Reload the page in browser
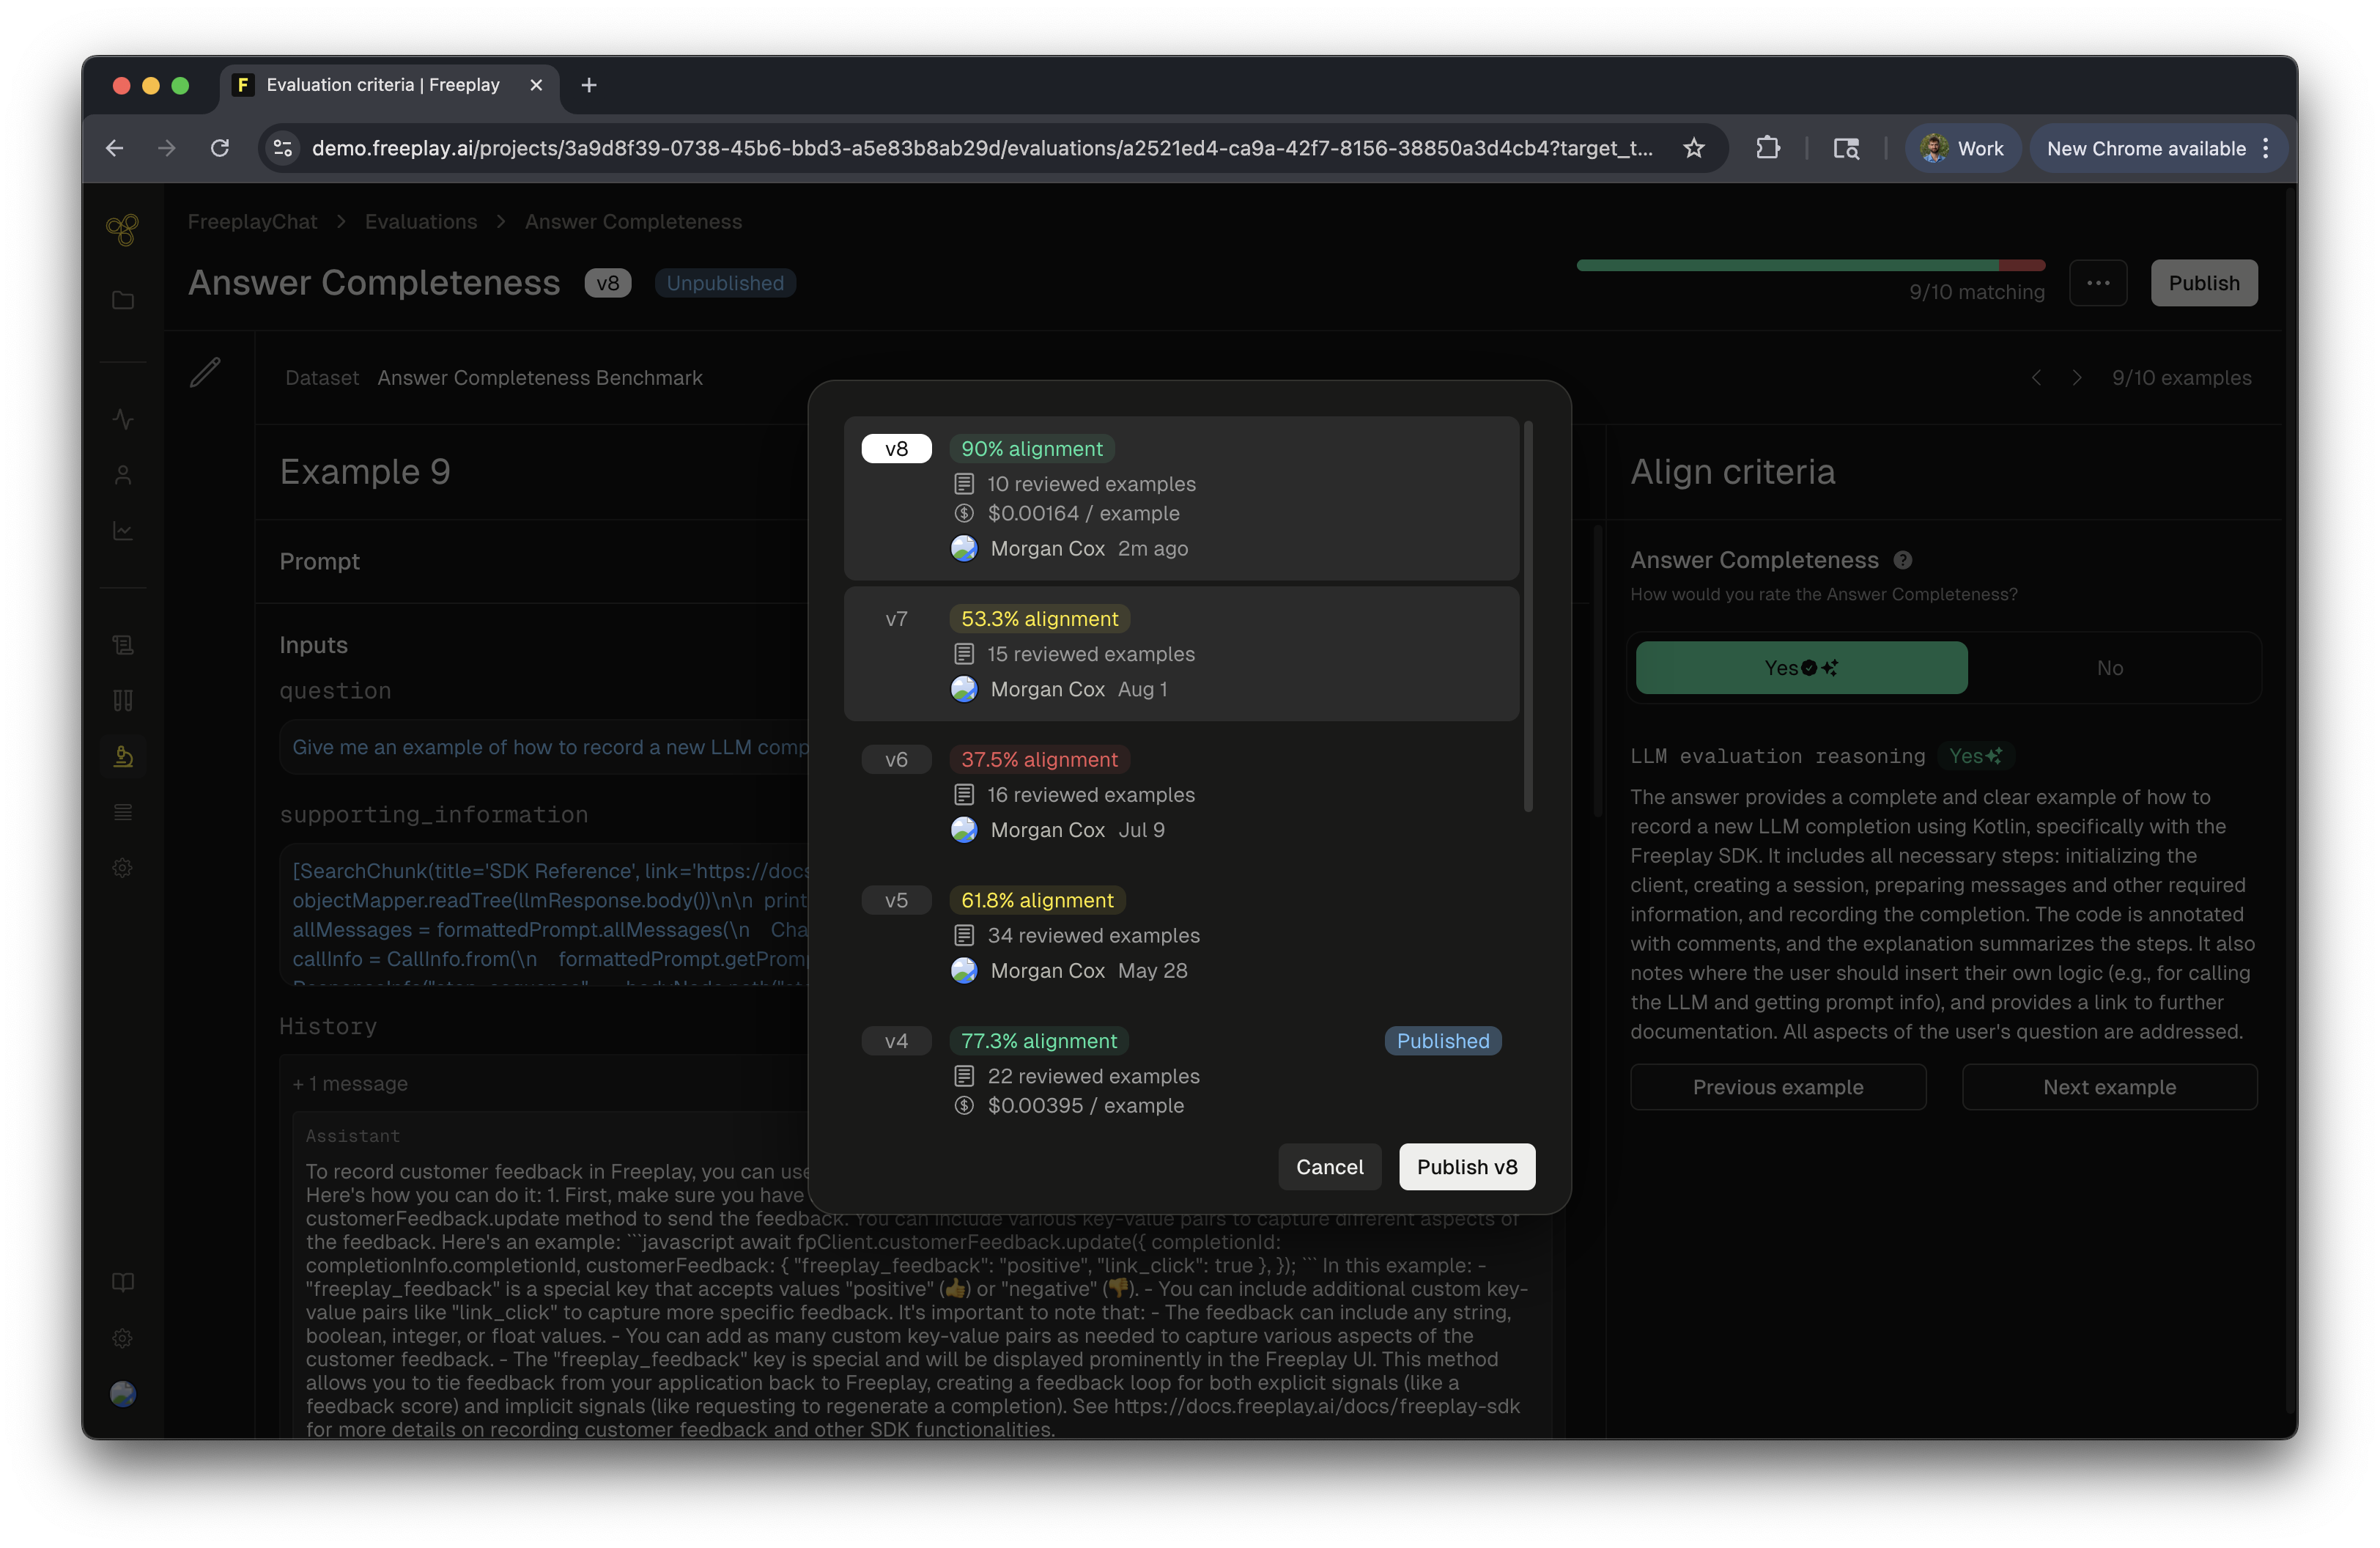The width and height of the screenshot is (2380, 1548). click(x=220, y=148)
